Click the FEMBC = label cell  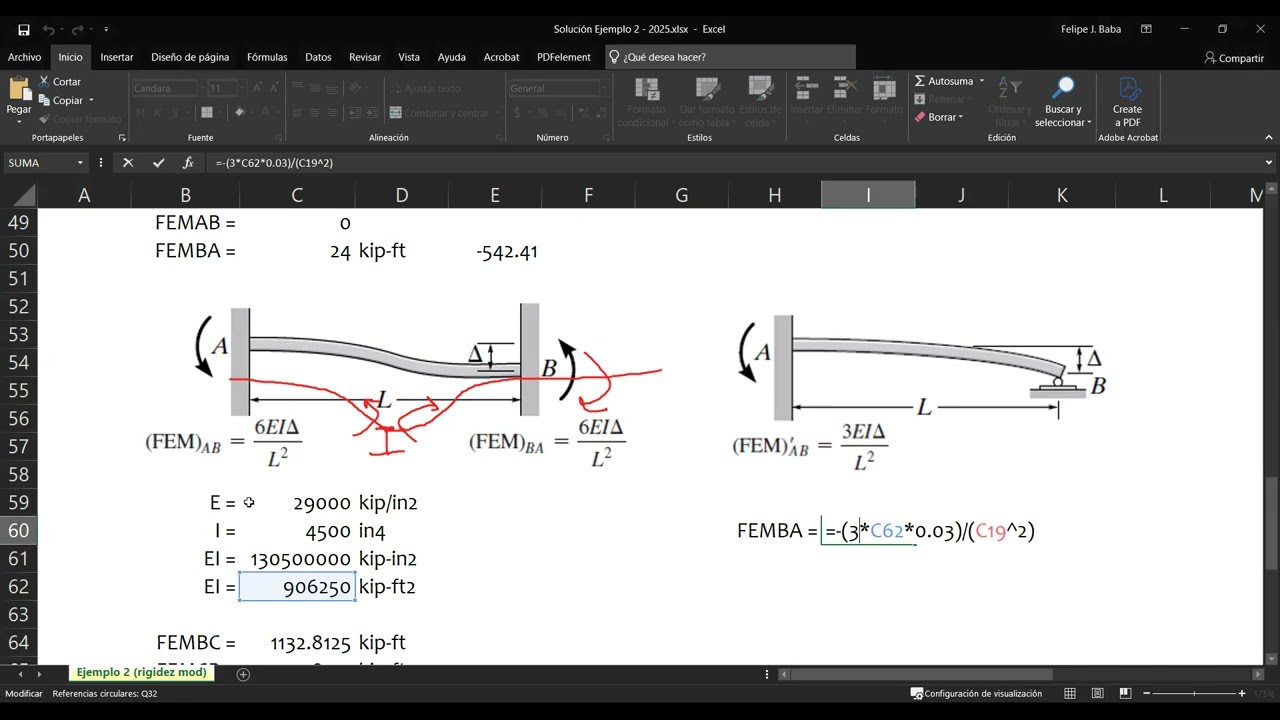click(186, 643)
